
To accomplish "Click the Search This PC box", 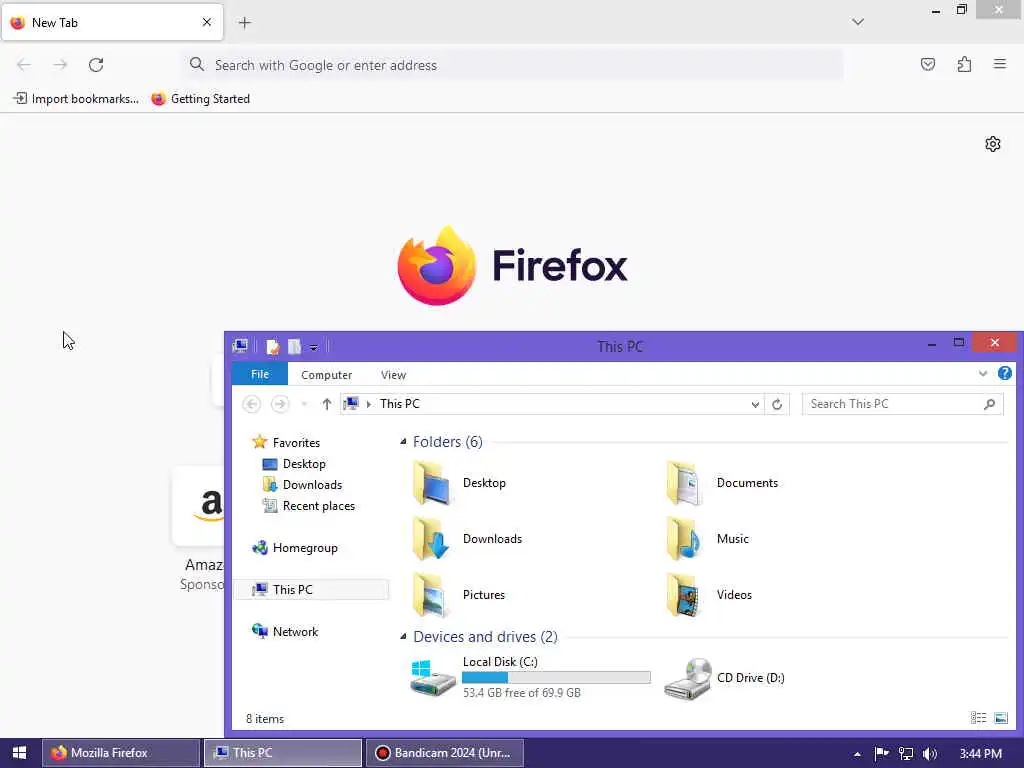I will pos(903,404).
